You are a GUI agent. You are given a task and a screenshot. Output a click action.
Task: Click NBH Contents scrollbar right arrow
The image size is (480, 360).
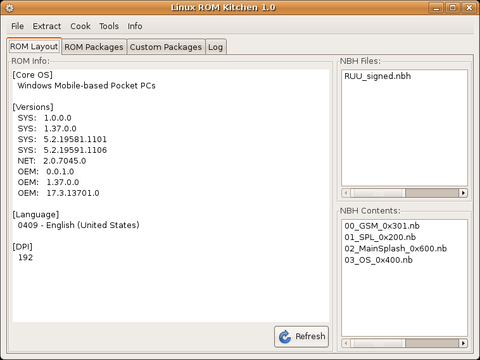pos(463,343)
